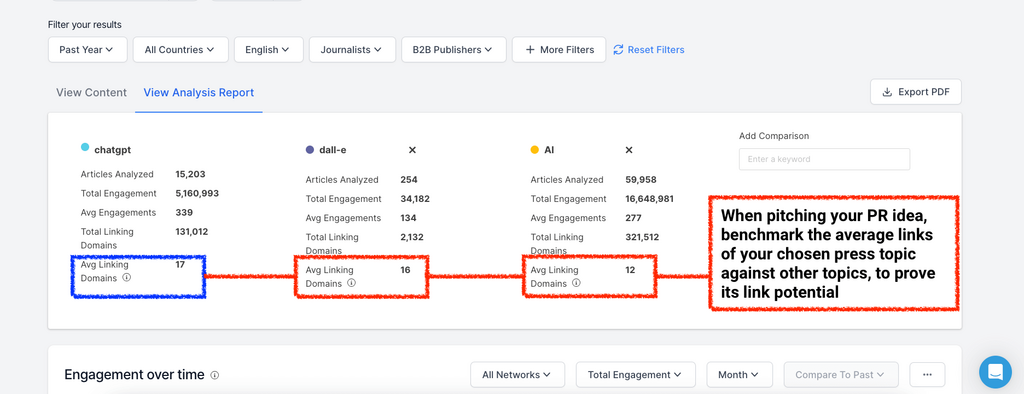Remove the AI comparison keyword
The height and width of the screenshot is (394, 1024).
tap(629, 150)
